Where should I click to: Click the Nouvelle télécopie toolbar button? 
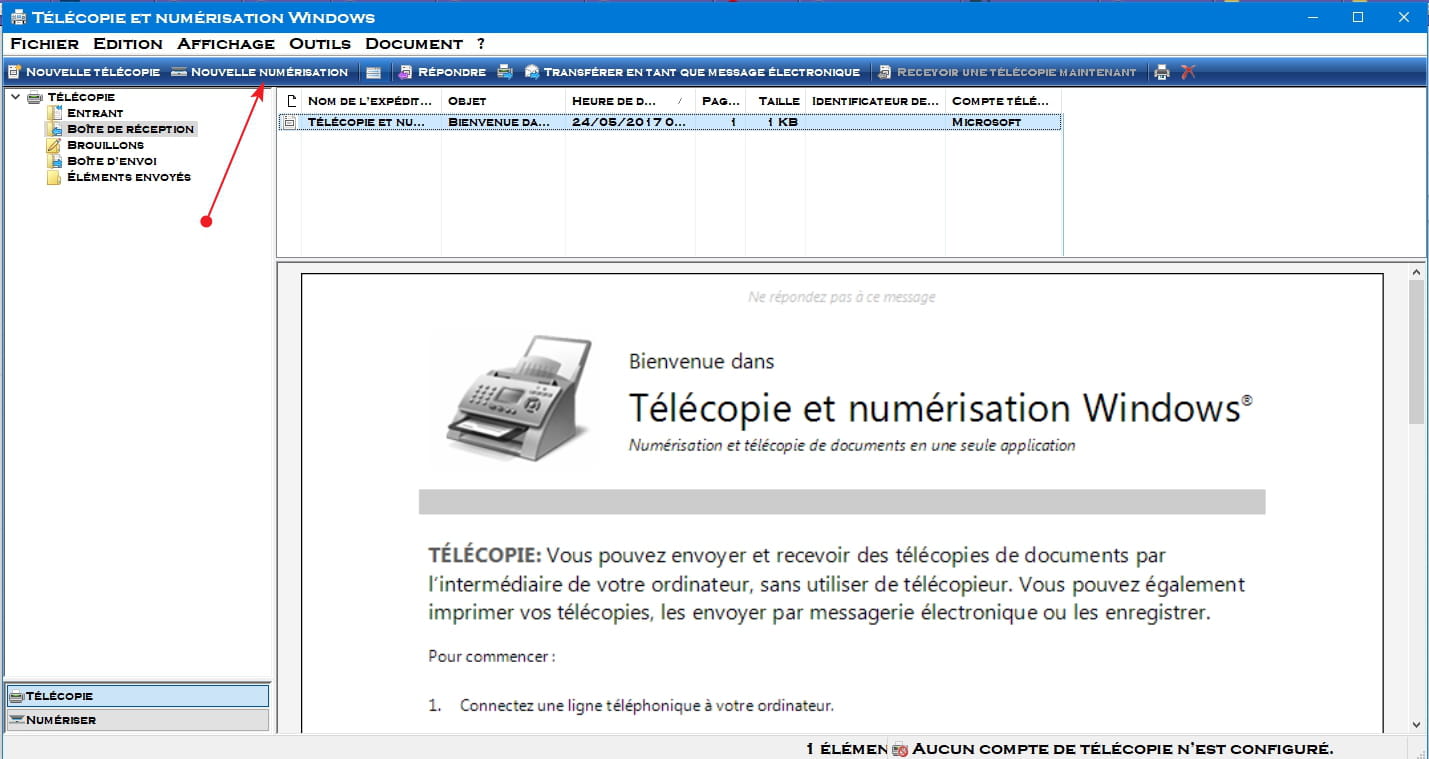[x=84, y=72]
